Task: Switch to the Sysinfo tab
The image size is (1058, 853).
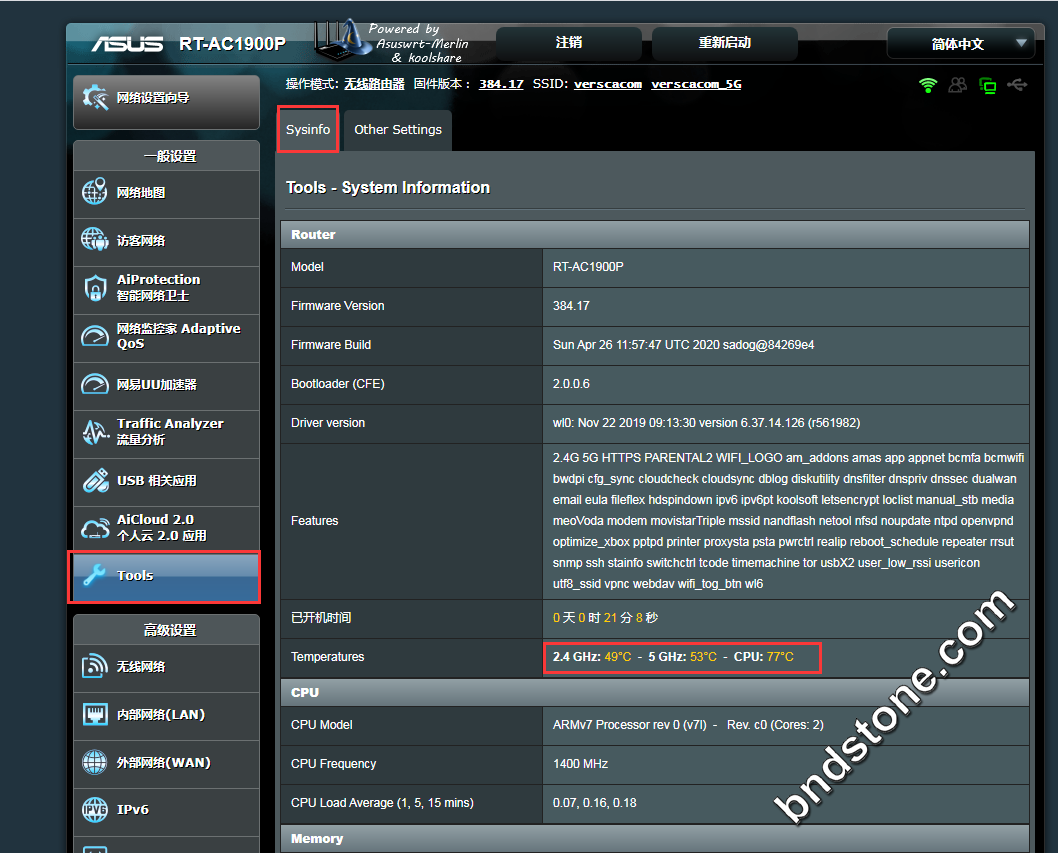Action: tap(308, 130)
